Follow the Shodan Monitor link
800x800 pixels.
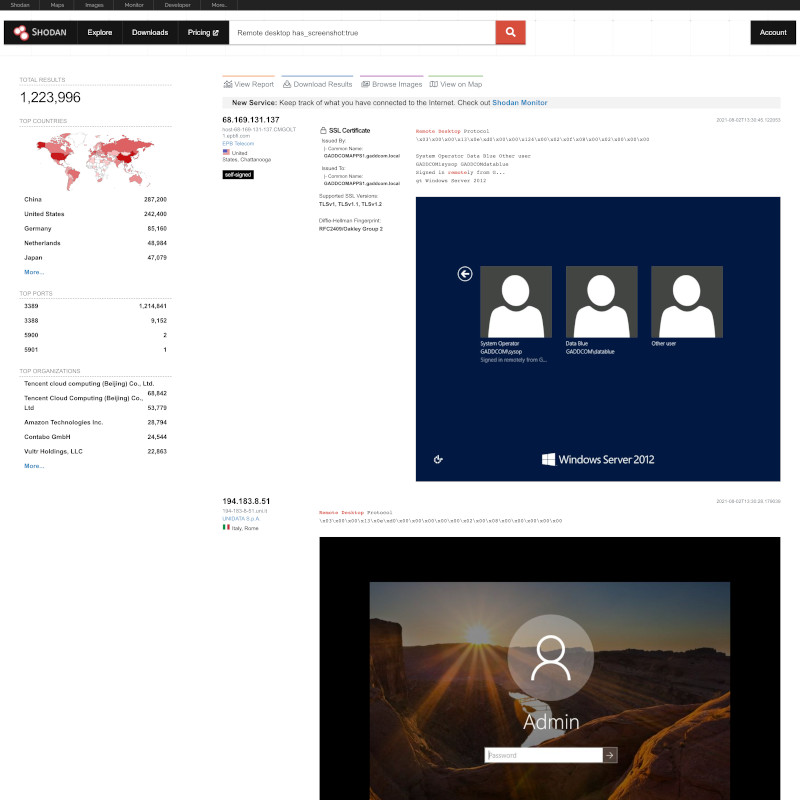coord(519,103)
